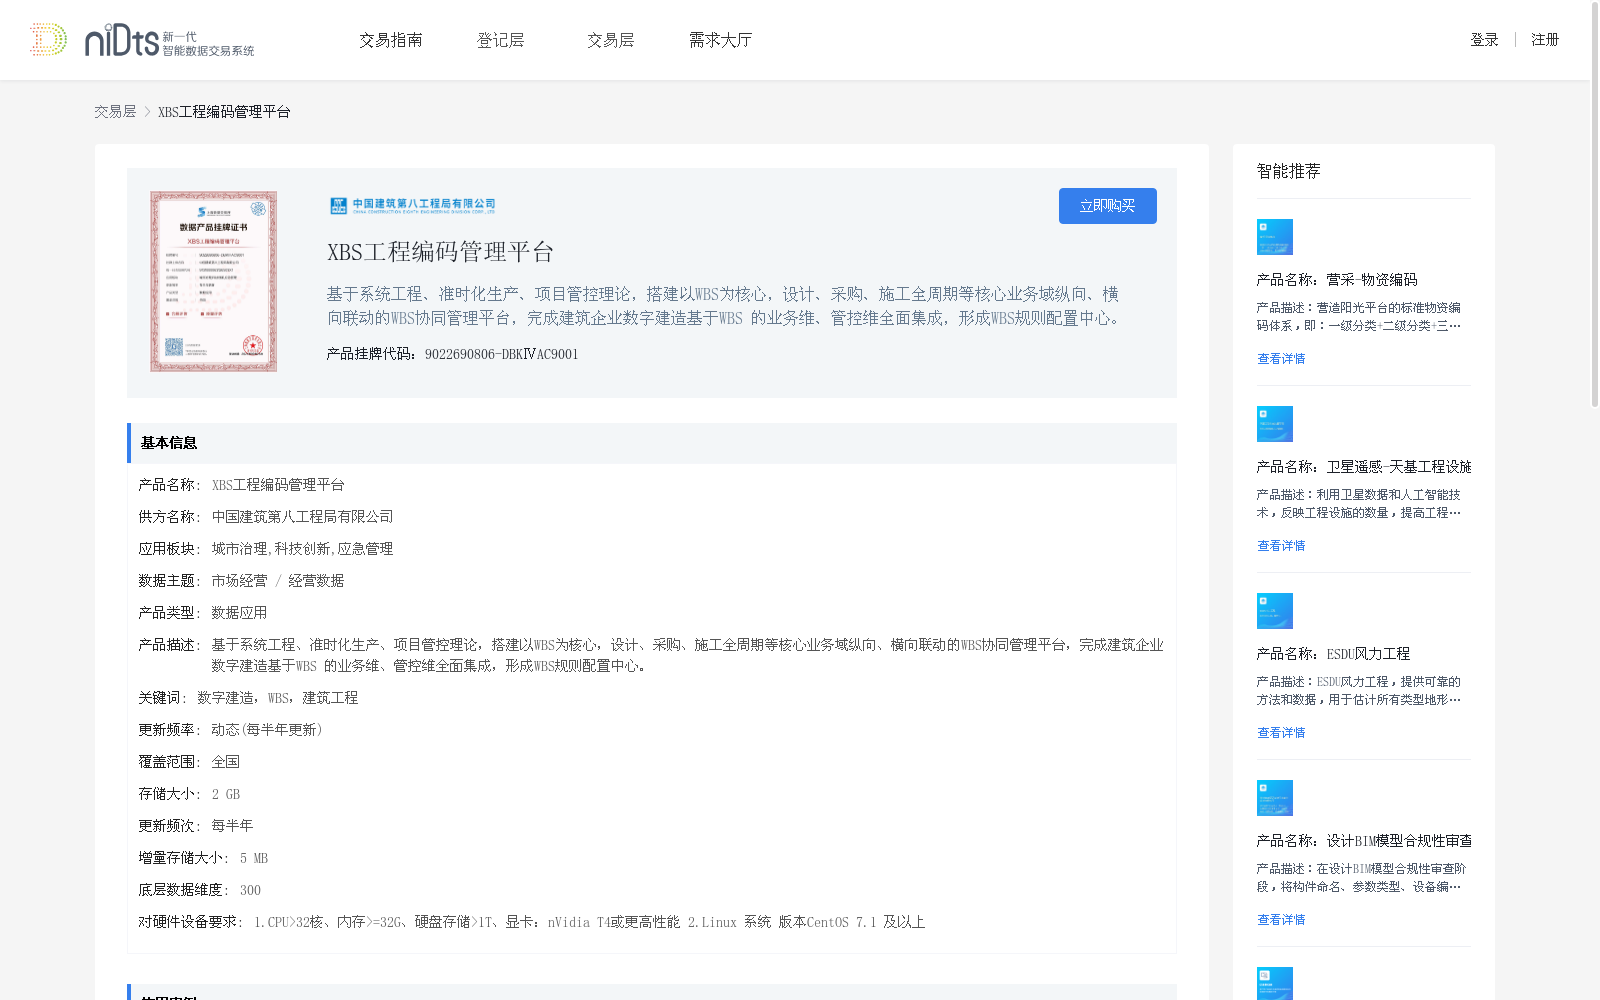Click the 覆盖范围 value 全国

225,762
